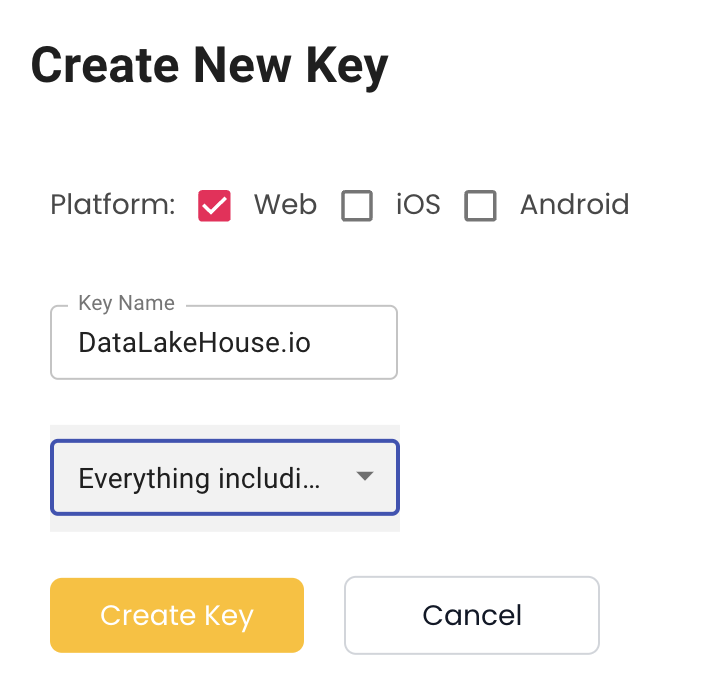Image resolution: width=728 pixels, height=686 pixels.
Task: Click the "Android" label text
Action: pyautogui.click(x=574, y=205)
